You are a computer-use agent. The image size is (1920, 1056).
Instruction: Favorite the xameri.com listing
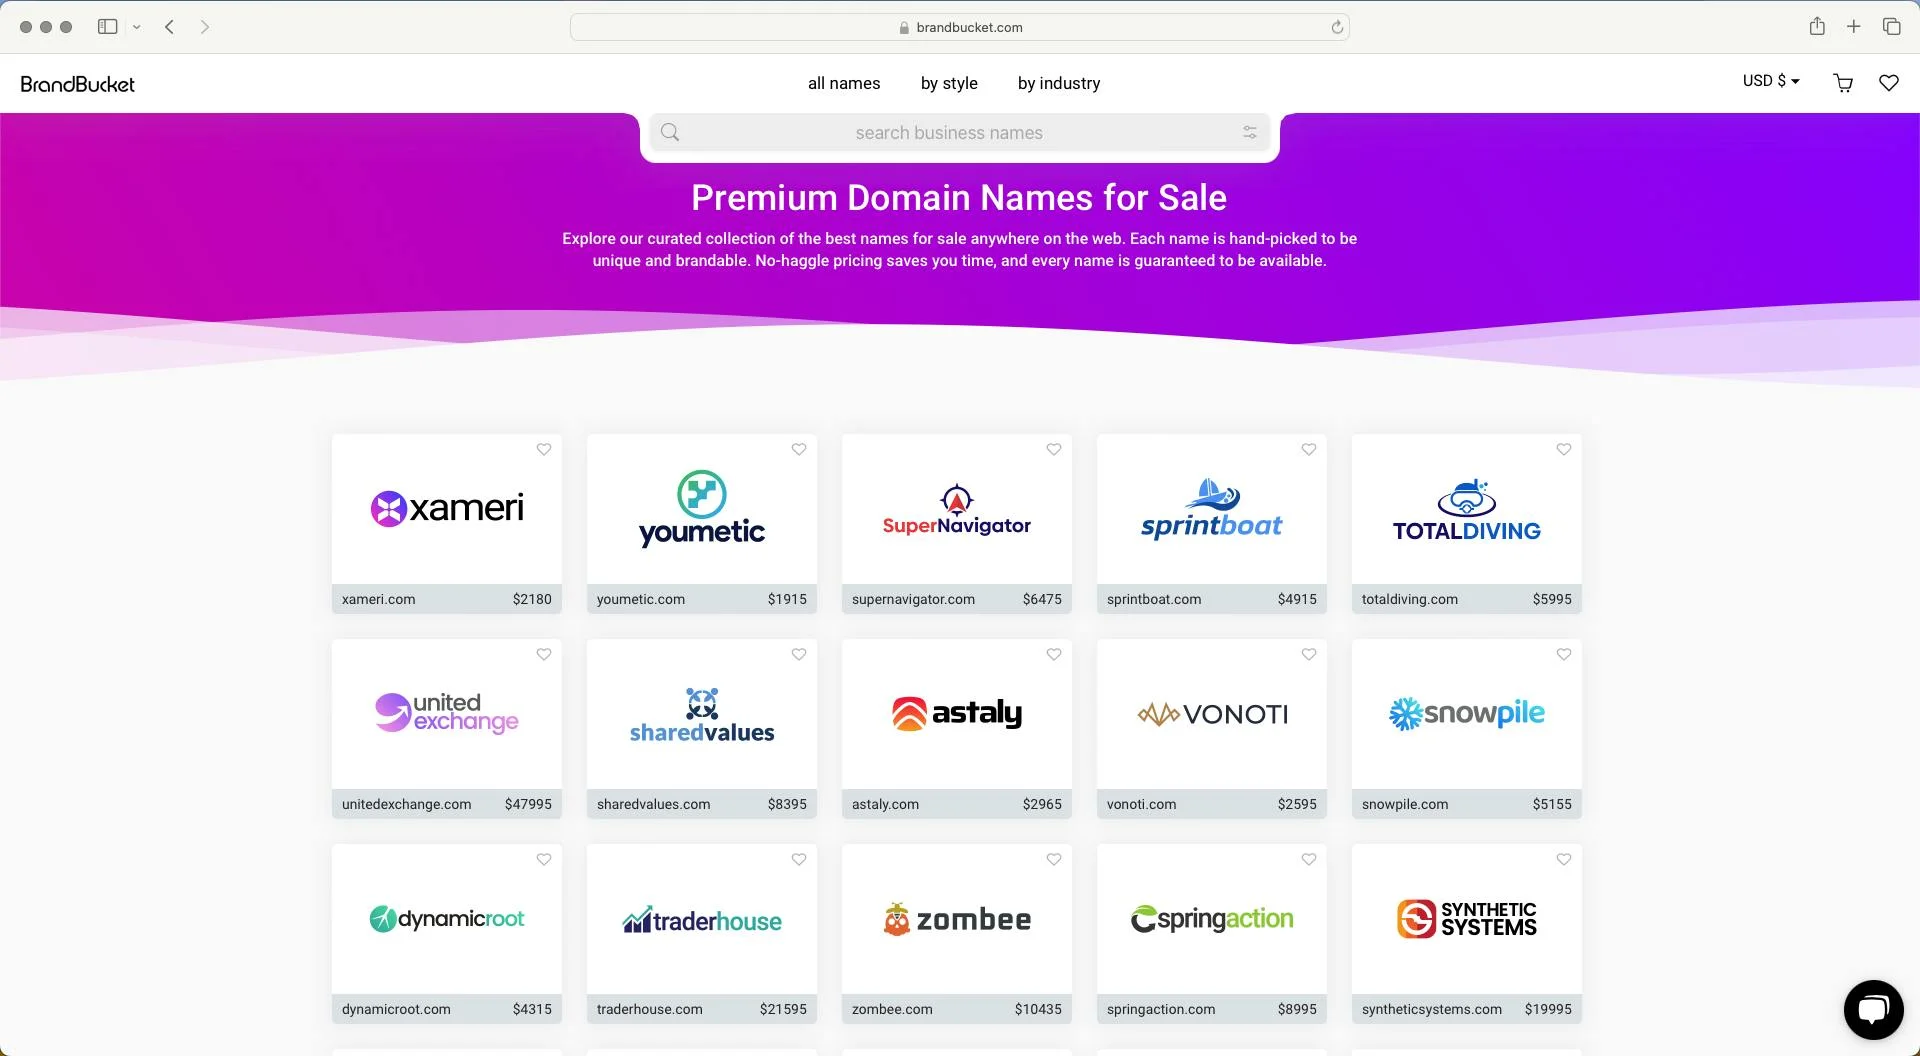(x=544, y=449)
